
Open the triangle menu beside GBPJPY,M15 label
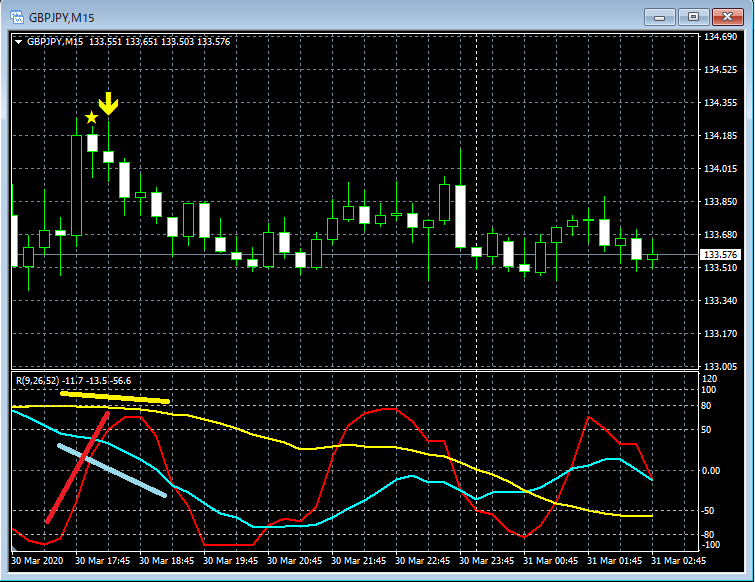[19, 42]
